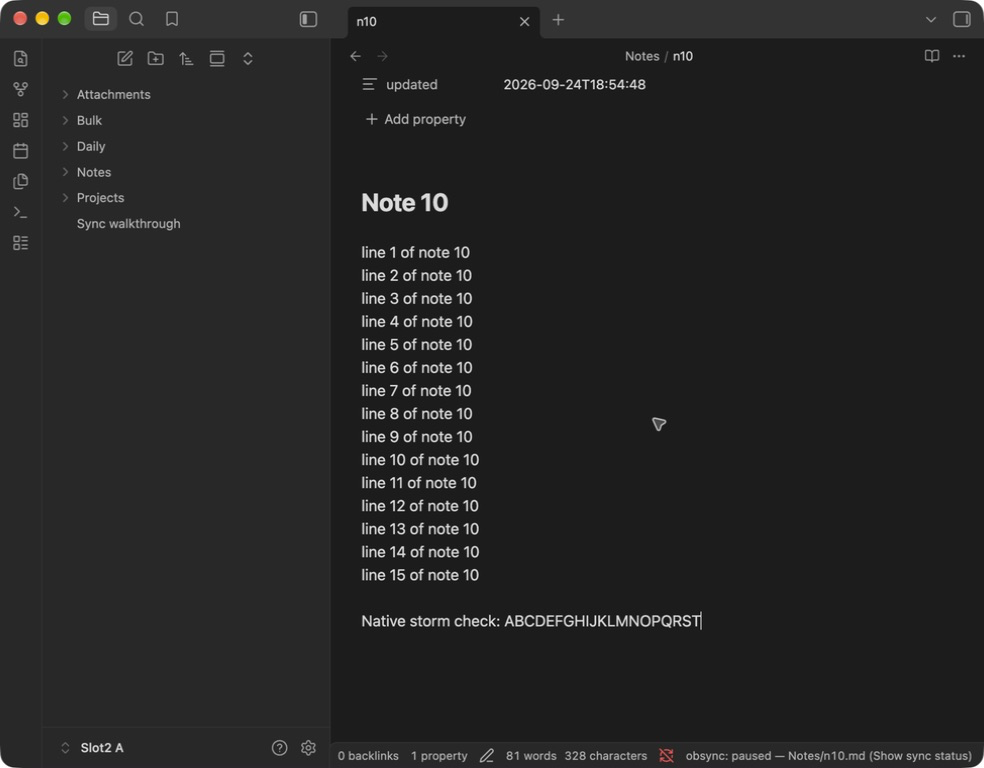Toggle editing mode pencil icon
This screenshot has height=768, width=984.
coord(486,756)
